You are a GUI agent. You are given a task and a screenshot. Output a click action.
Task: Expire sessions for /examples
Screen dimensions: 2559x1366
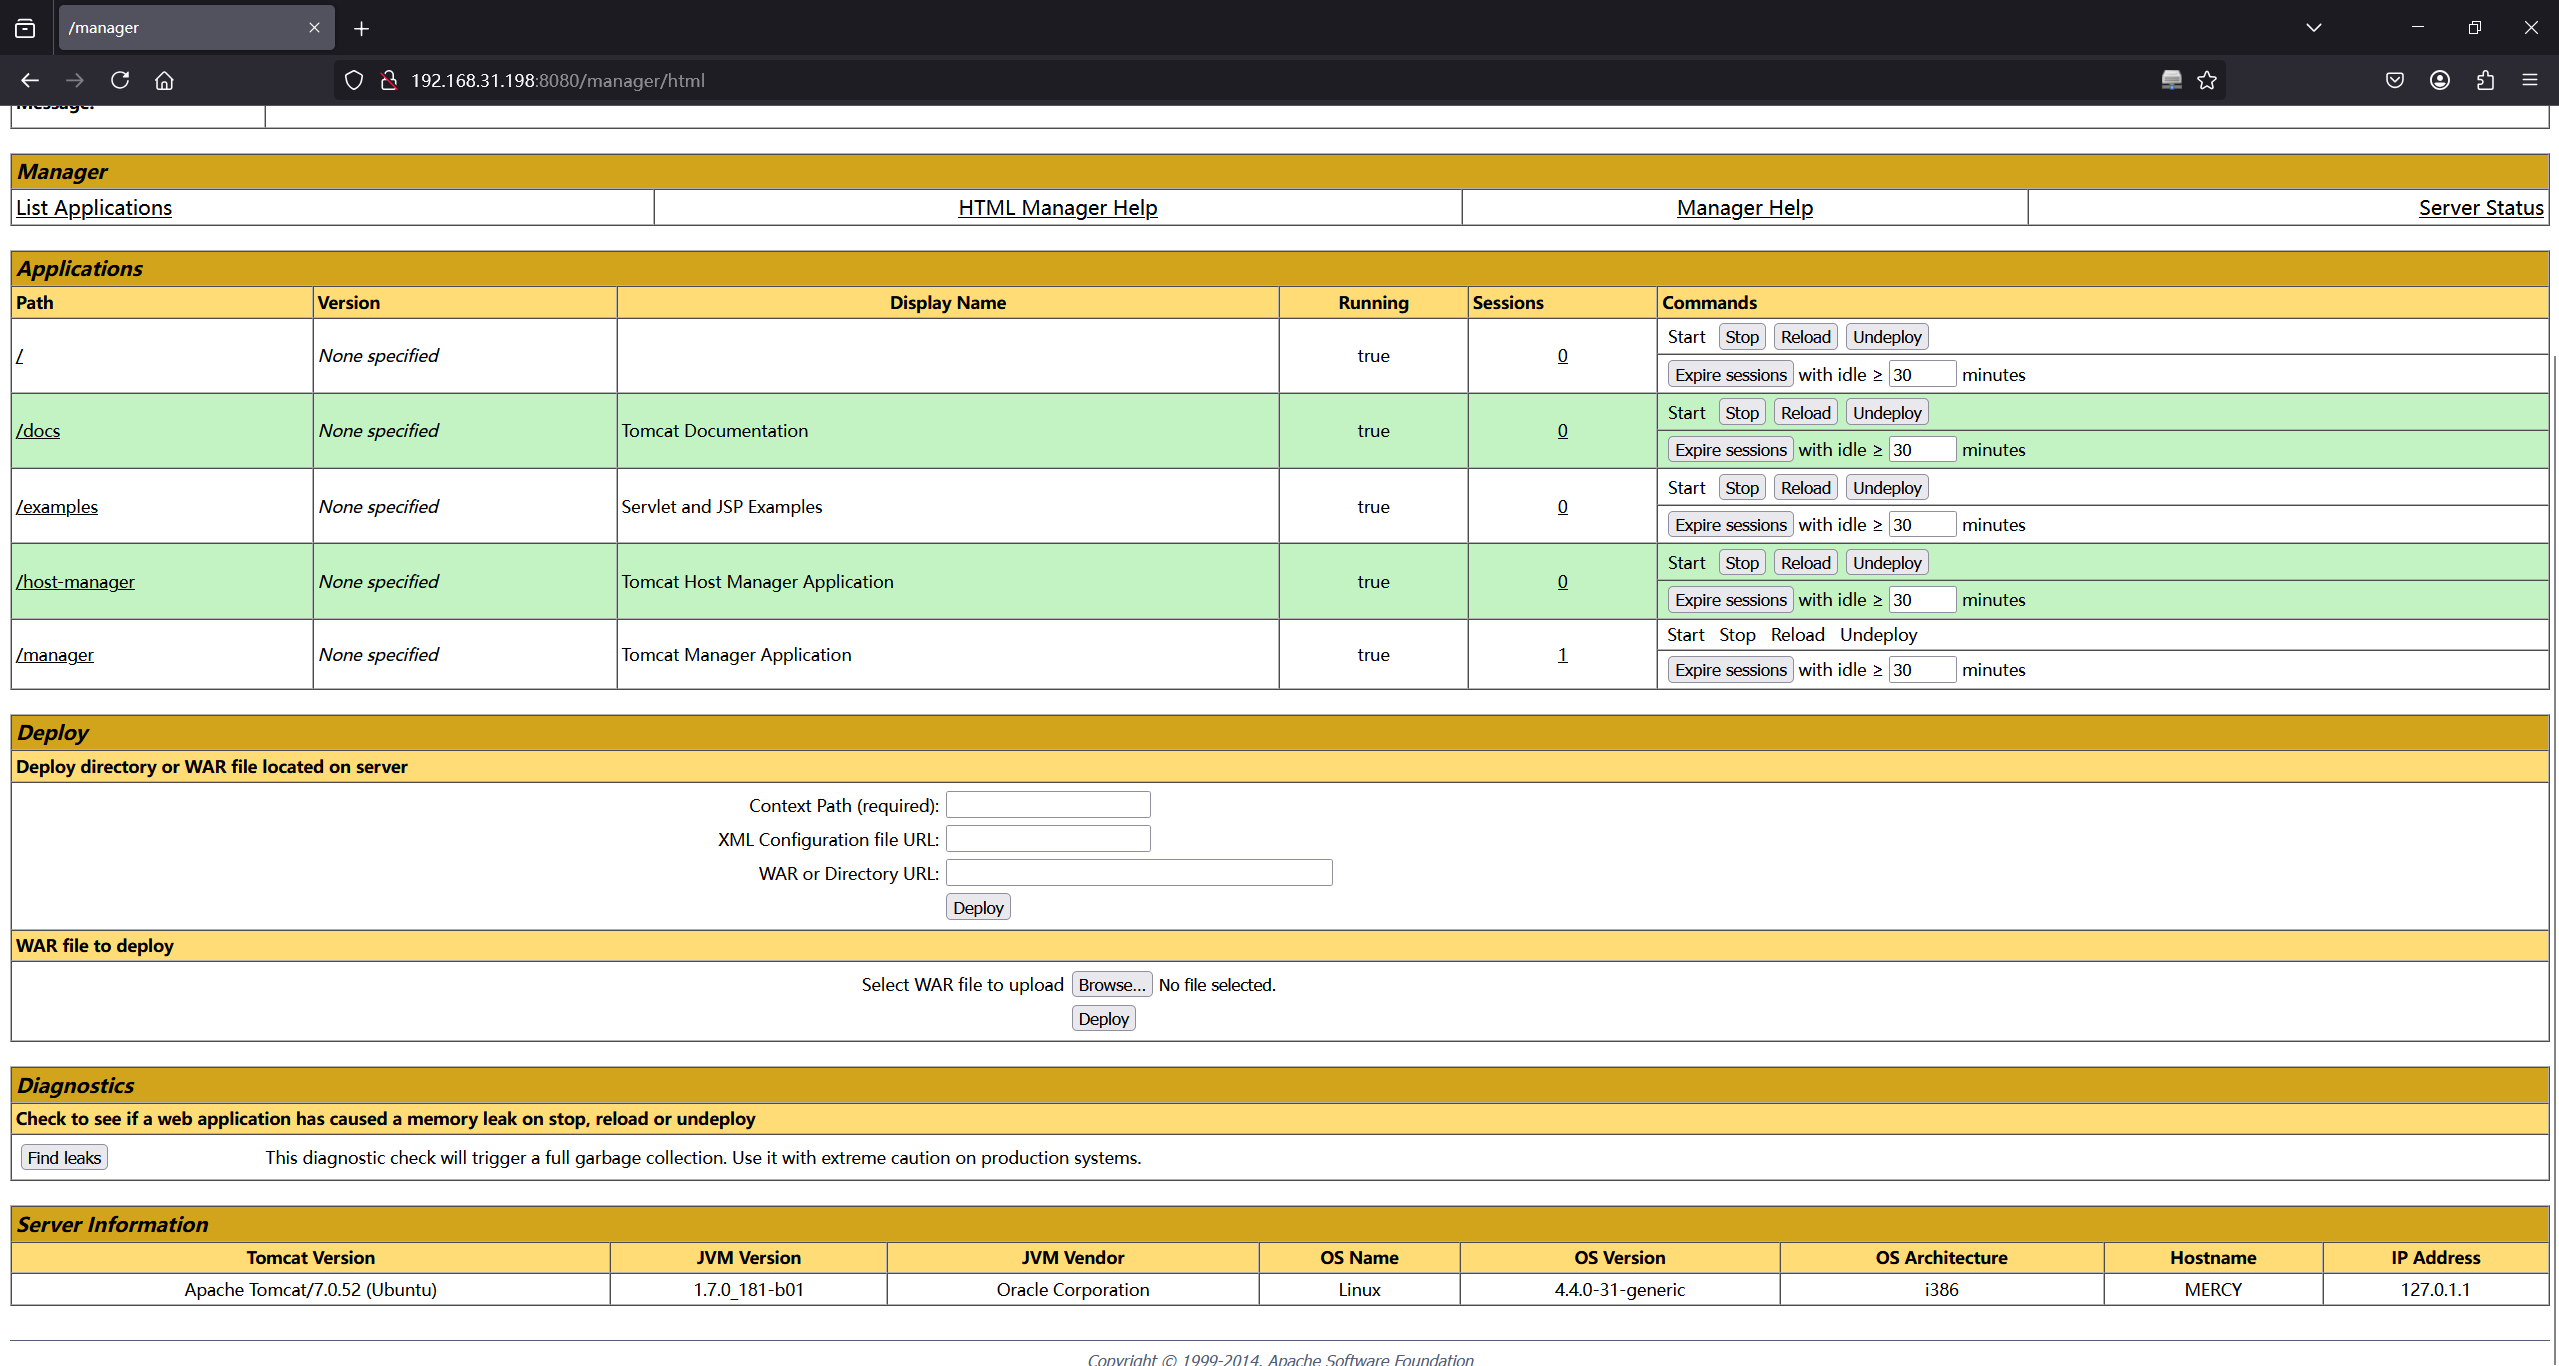pos(1730,525)
